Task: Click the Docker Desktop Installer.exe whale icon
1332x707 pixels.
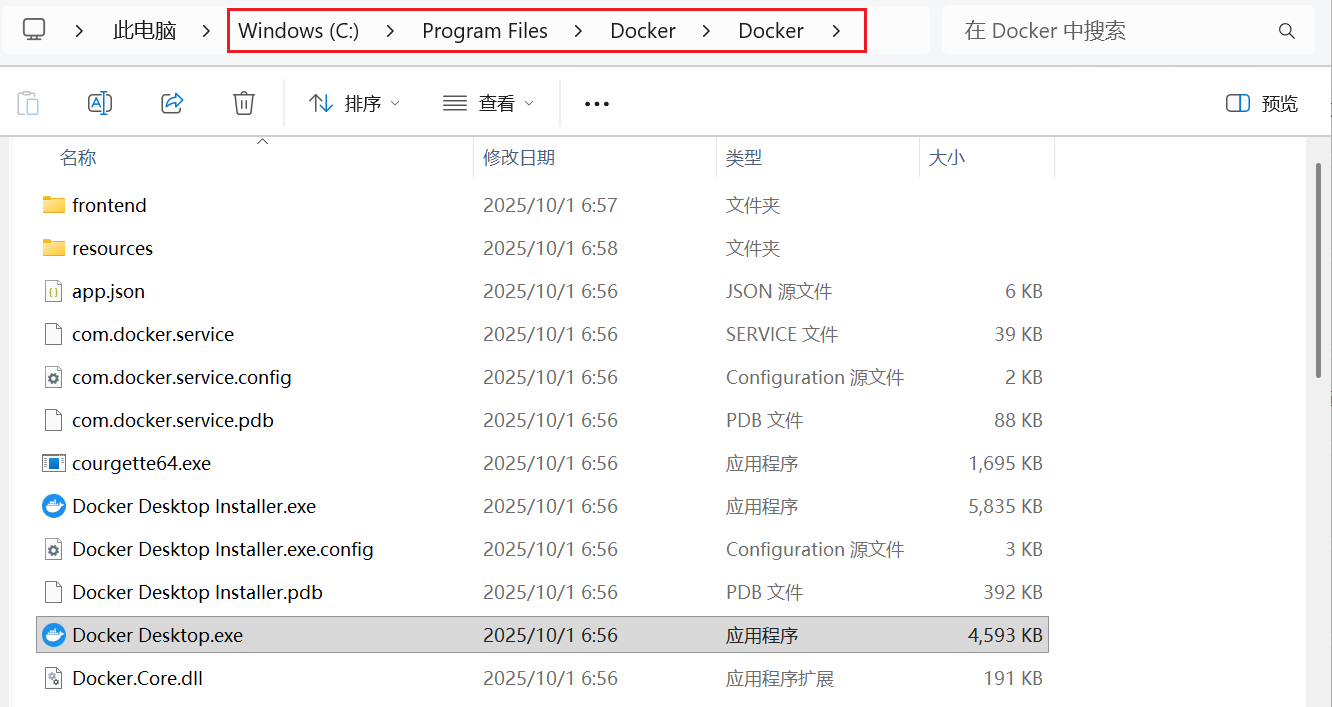Action: point(54,506)
